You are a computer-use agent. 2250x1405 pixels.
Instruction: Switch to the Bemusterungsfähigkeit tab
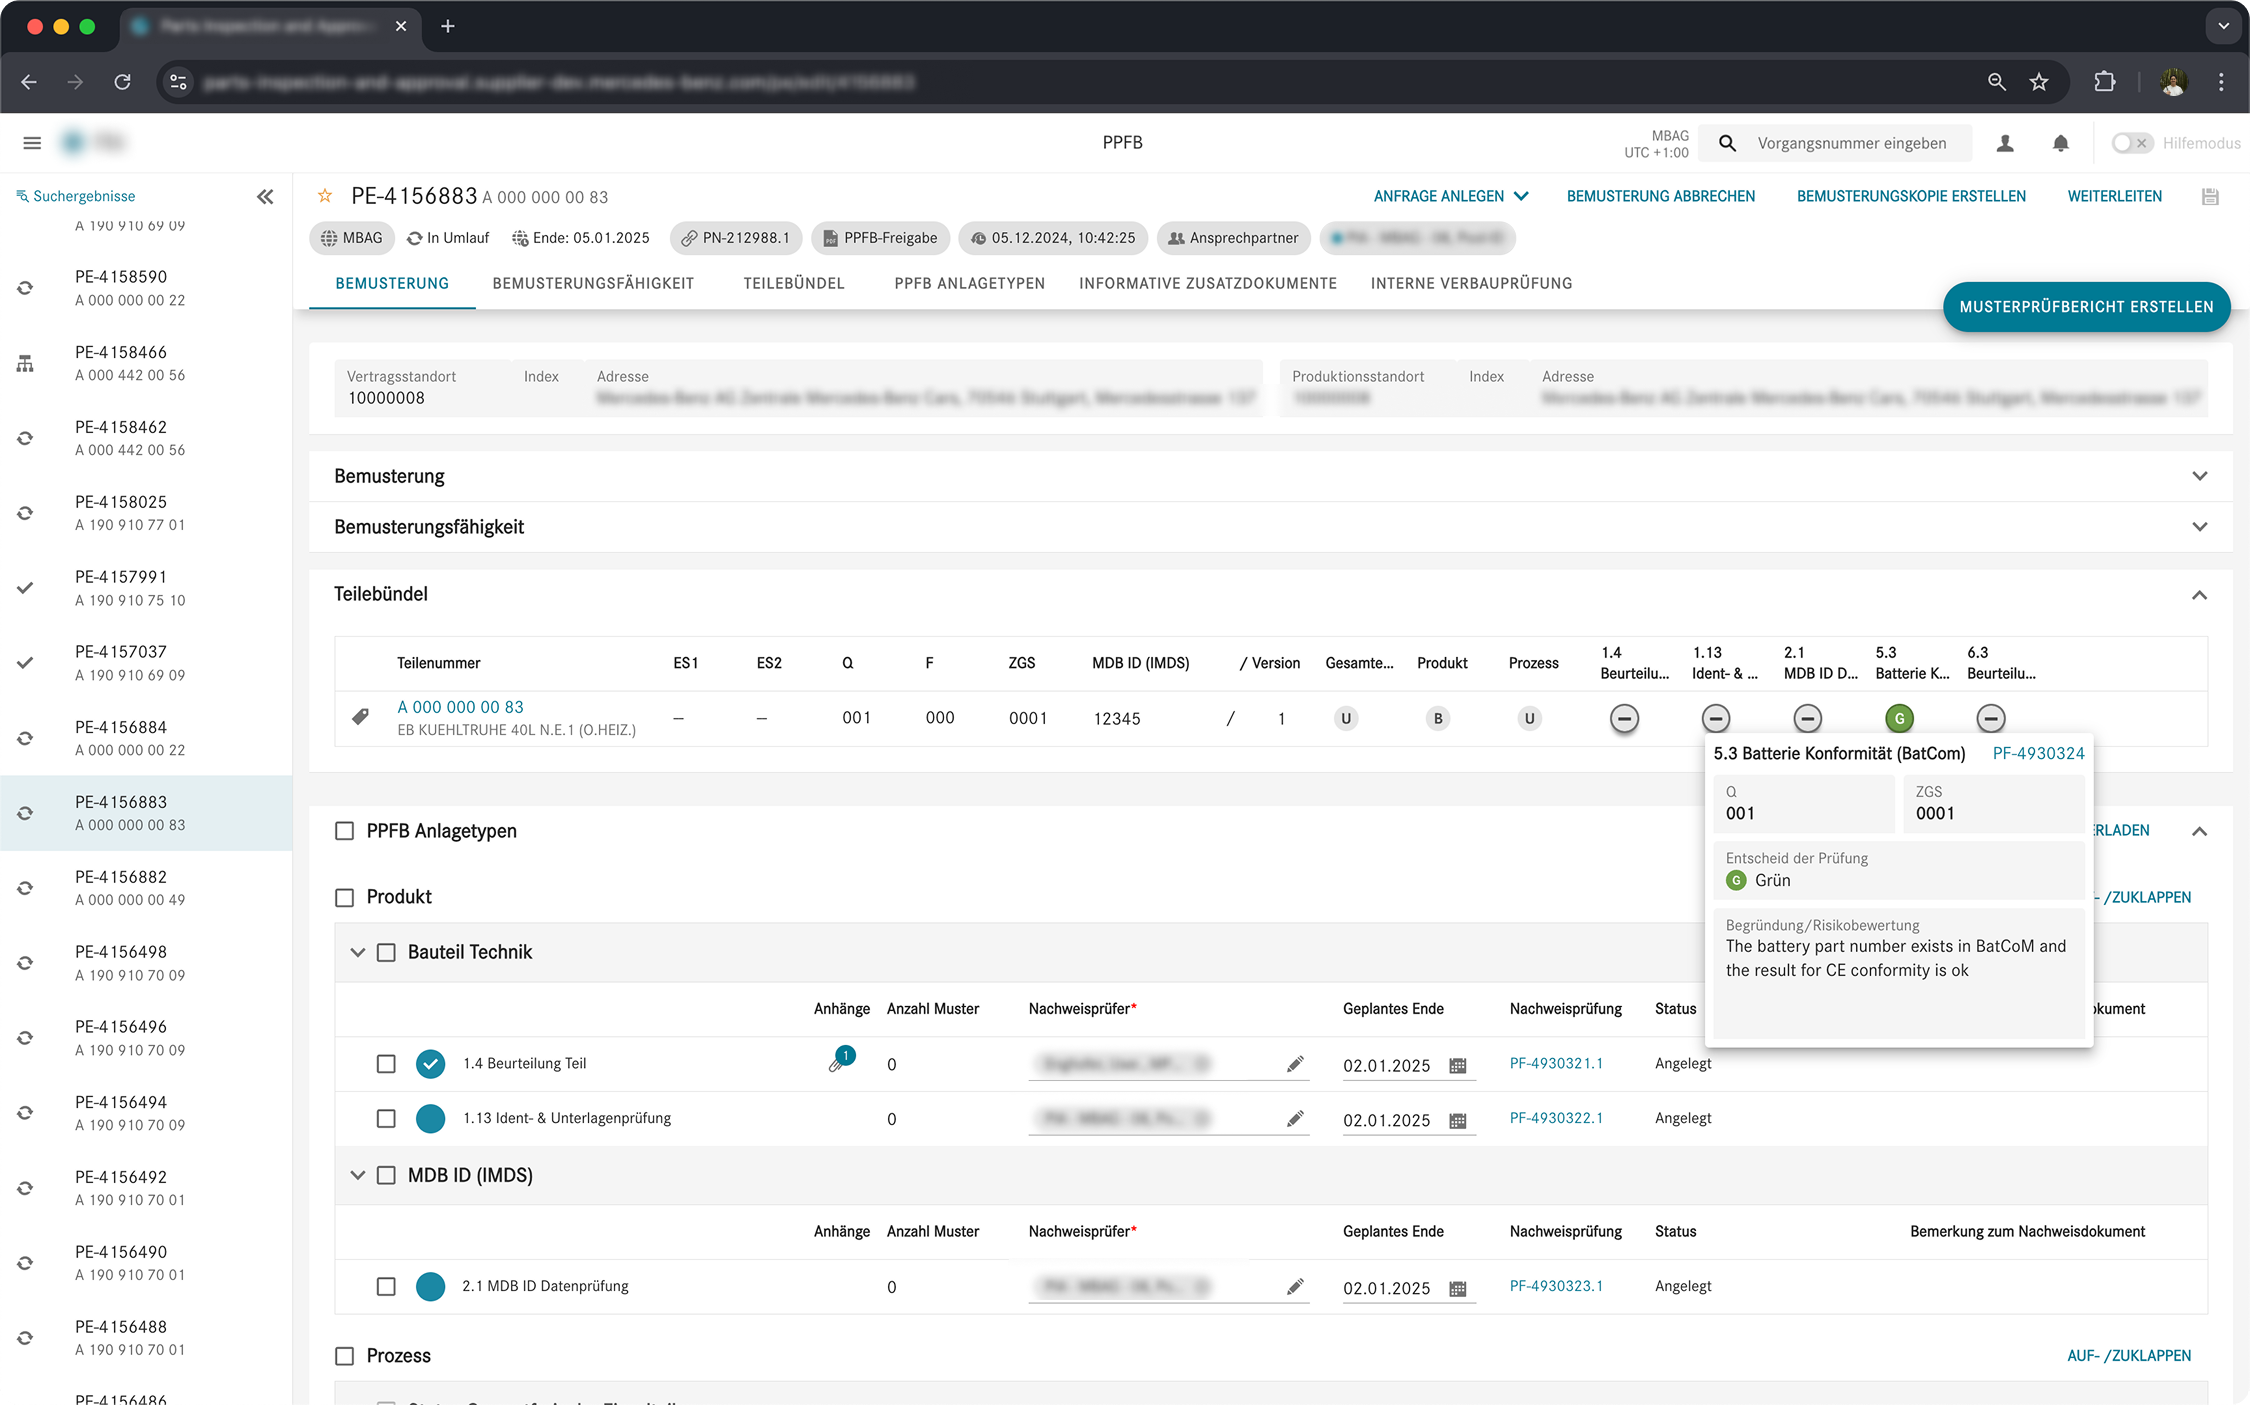click(593, 284)
